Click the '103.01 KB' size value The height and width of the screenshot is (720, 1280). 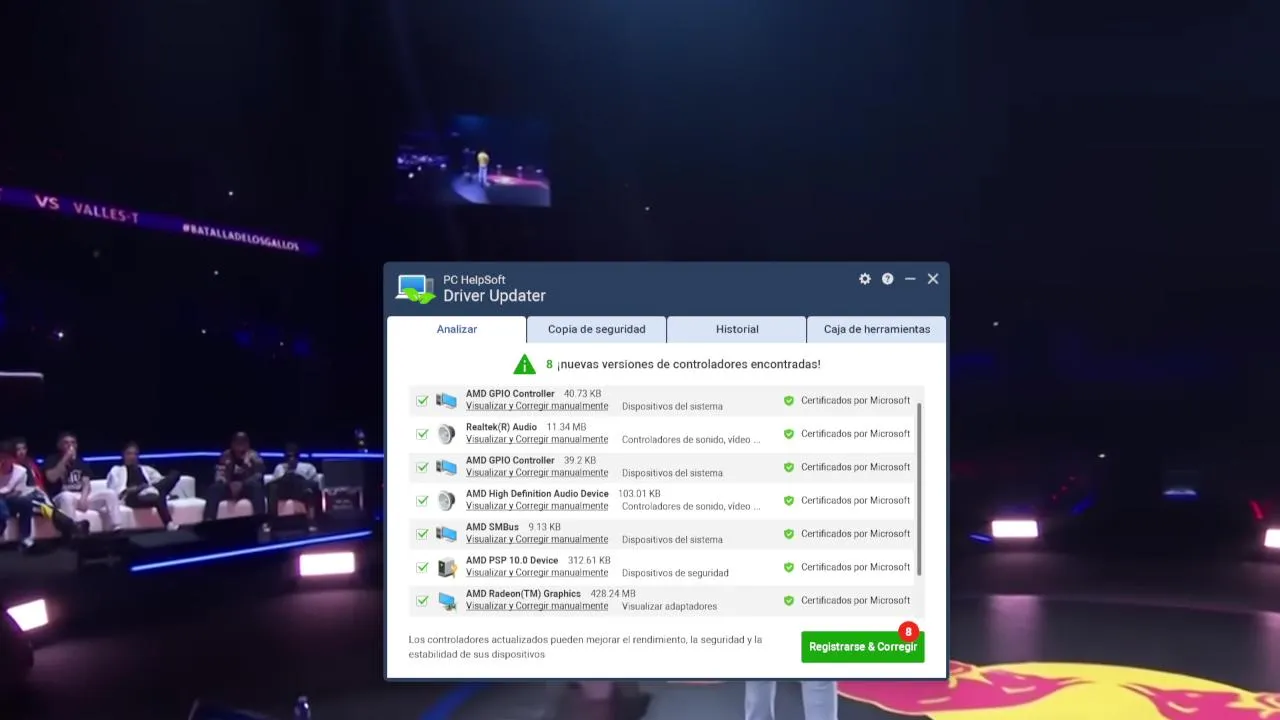(639, 494)
